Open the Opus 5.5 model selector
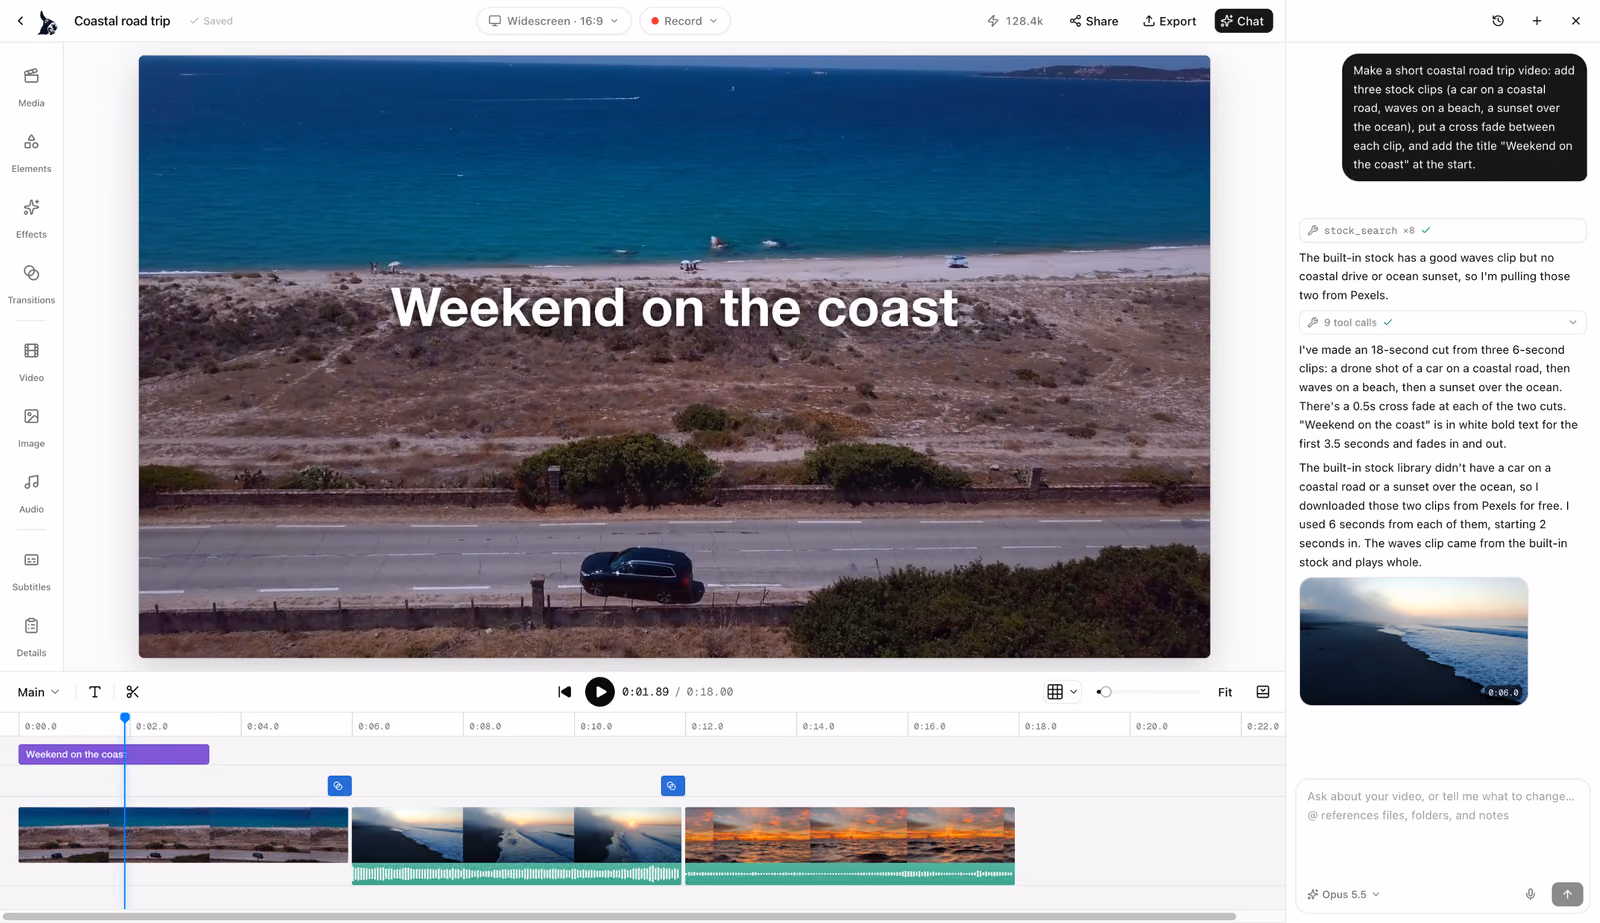Viewport: 1600px width, 923px height. pos(1344,894)
